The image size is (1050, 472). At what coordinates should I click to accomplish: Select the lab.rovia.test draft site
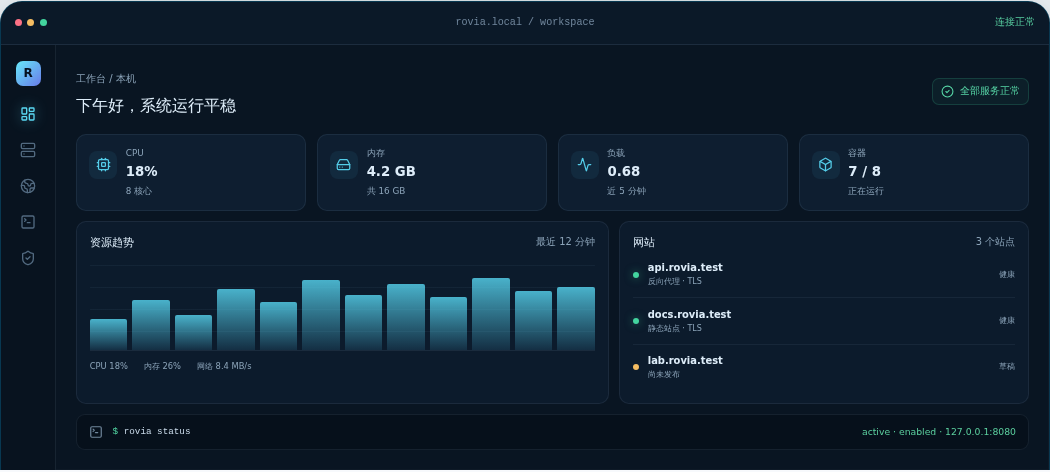pos(824,367)
